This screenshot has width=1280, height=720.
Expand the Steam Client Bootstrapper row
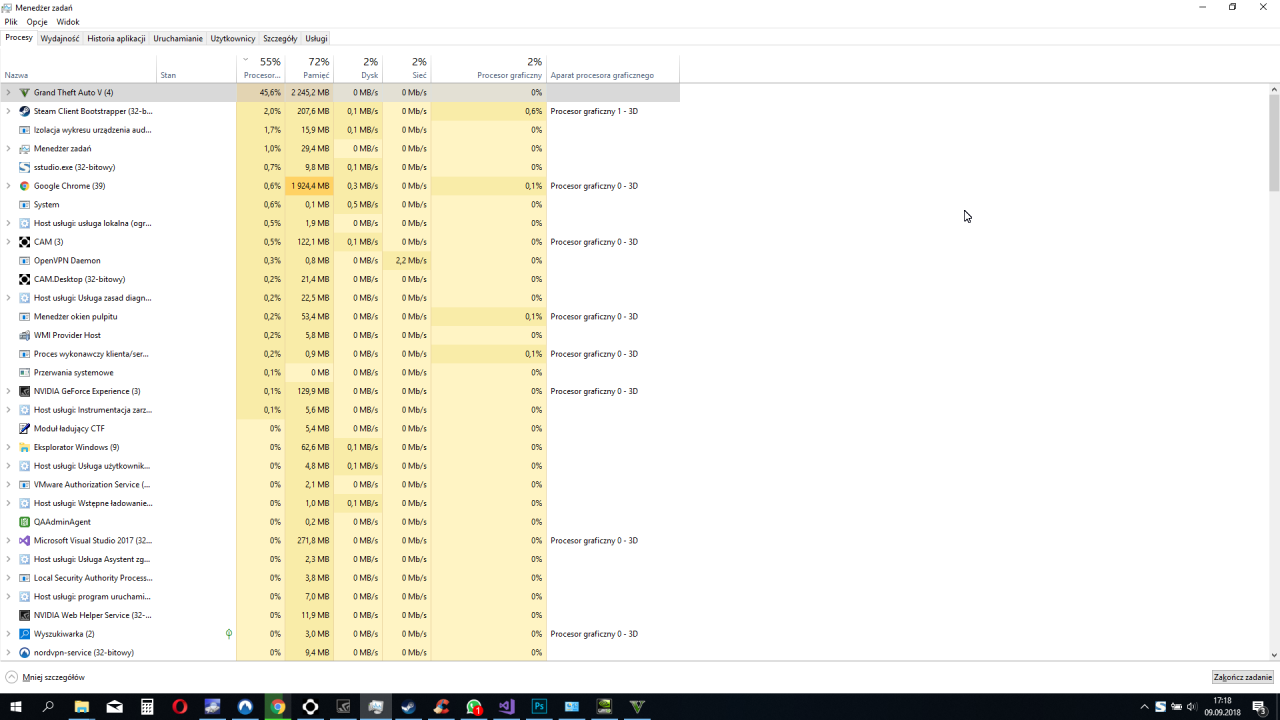(8, 111)
